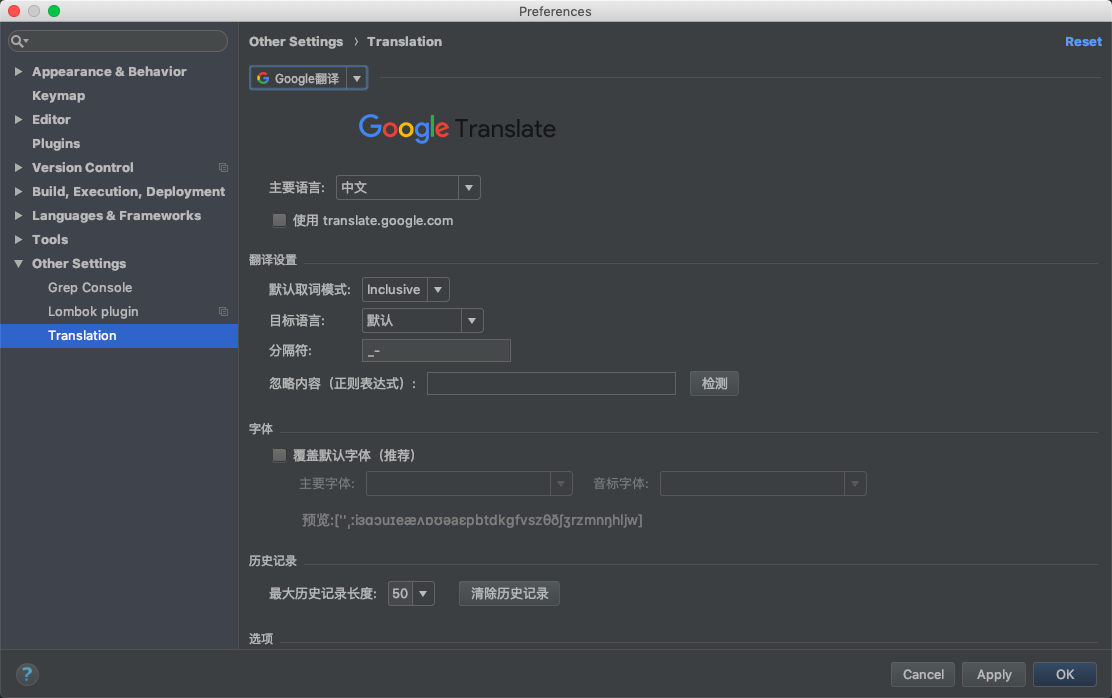Collapse the Other Settings tree arrow
Viewport: 1112px width, 698px height.
point(18,263)
